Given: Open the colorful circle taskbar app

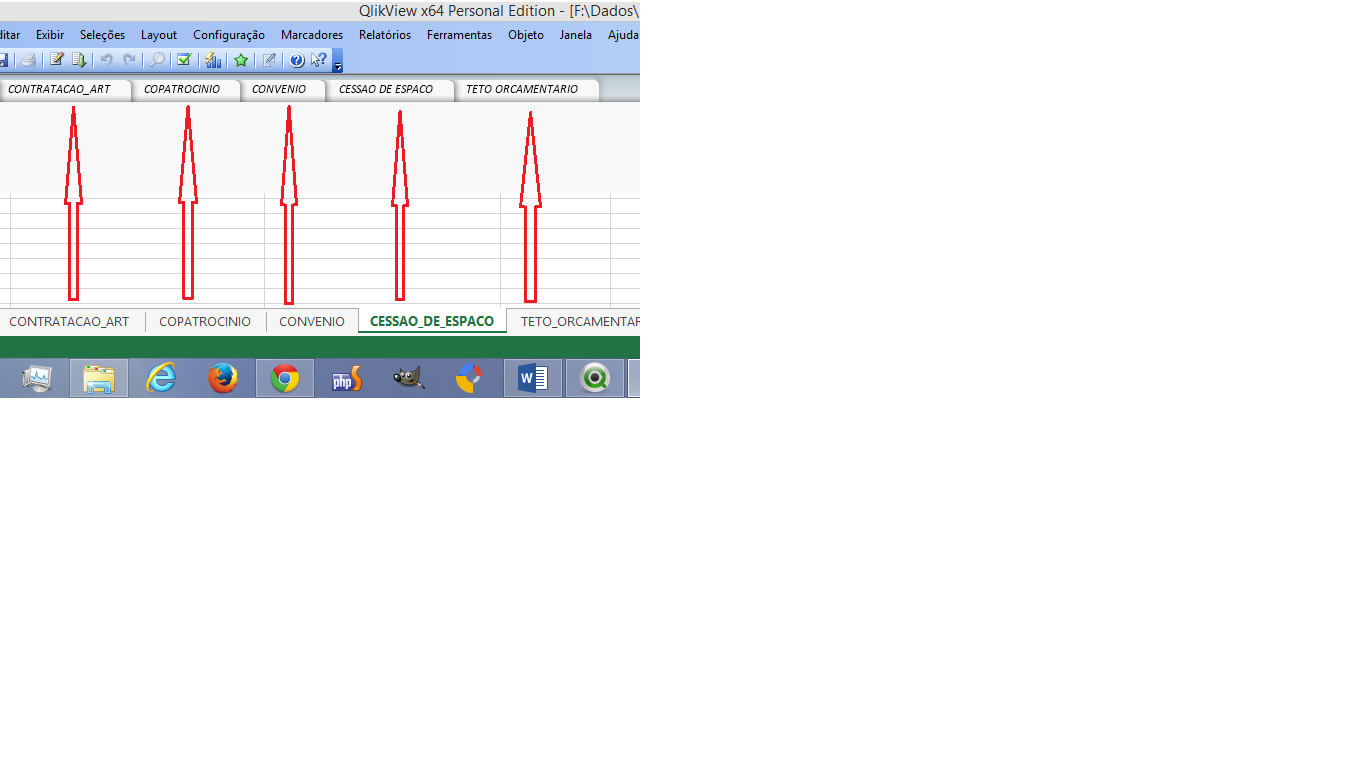Looking at the screenshot, I should click(x=469, y=379).
